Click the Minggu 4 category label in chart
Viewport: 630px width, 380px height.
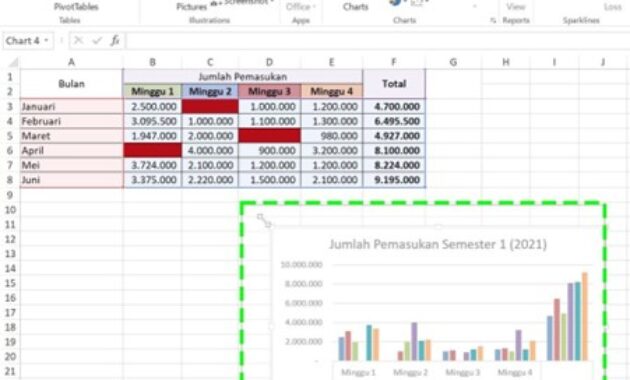tap(515, 372)
